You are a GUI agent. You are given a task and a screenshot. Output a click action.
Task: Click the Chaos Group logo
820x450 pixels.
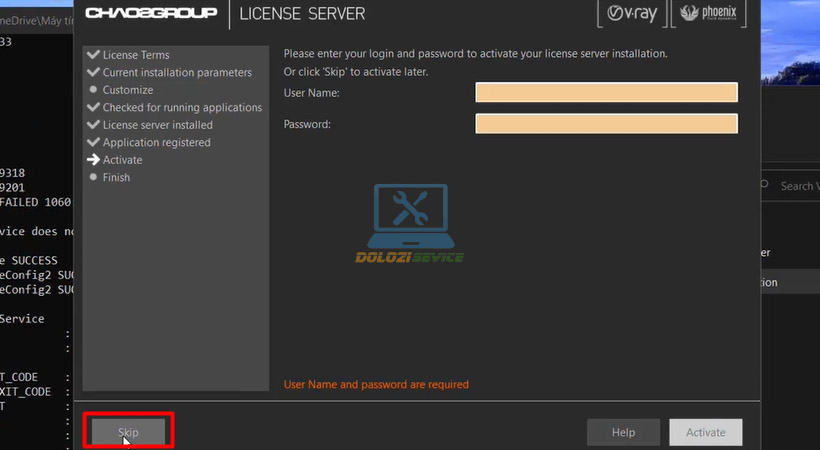152,14
